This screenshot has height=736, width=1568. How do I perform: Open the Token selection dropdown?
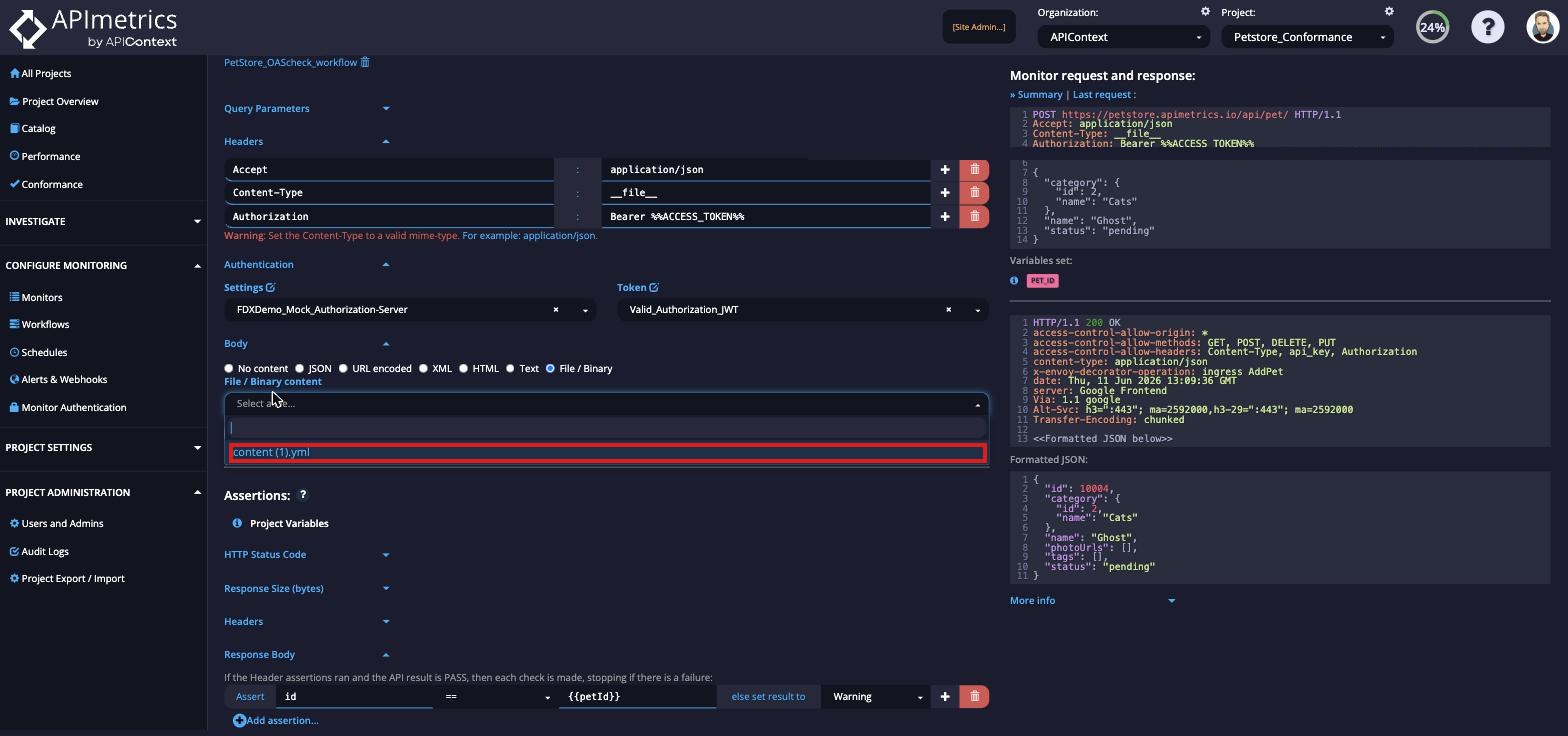[x=978, y=311]
